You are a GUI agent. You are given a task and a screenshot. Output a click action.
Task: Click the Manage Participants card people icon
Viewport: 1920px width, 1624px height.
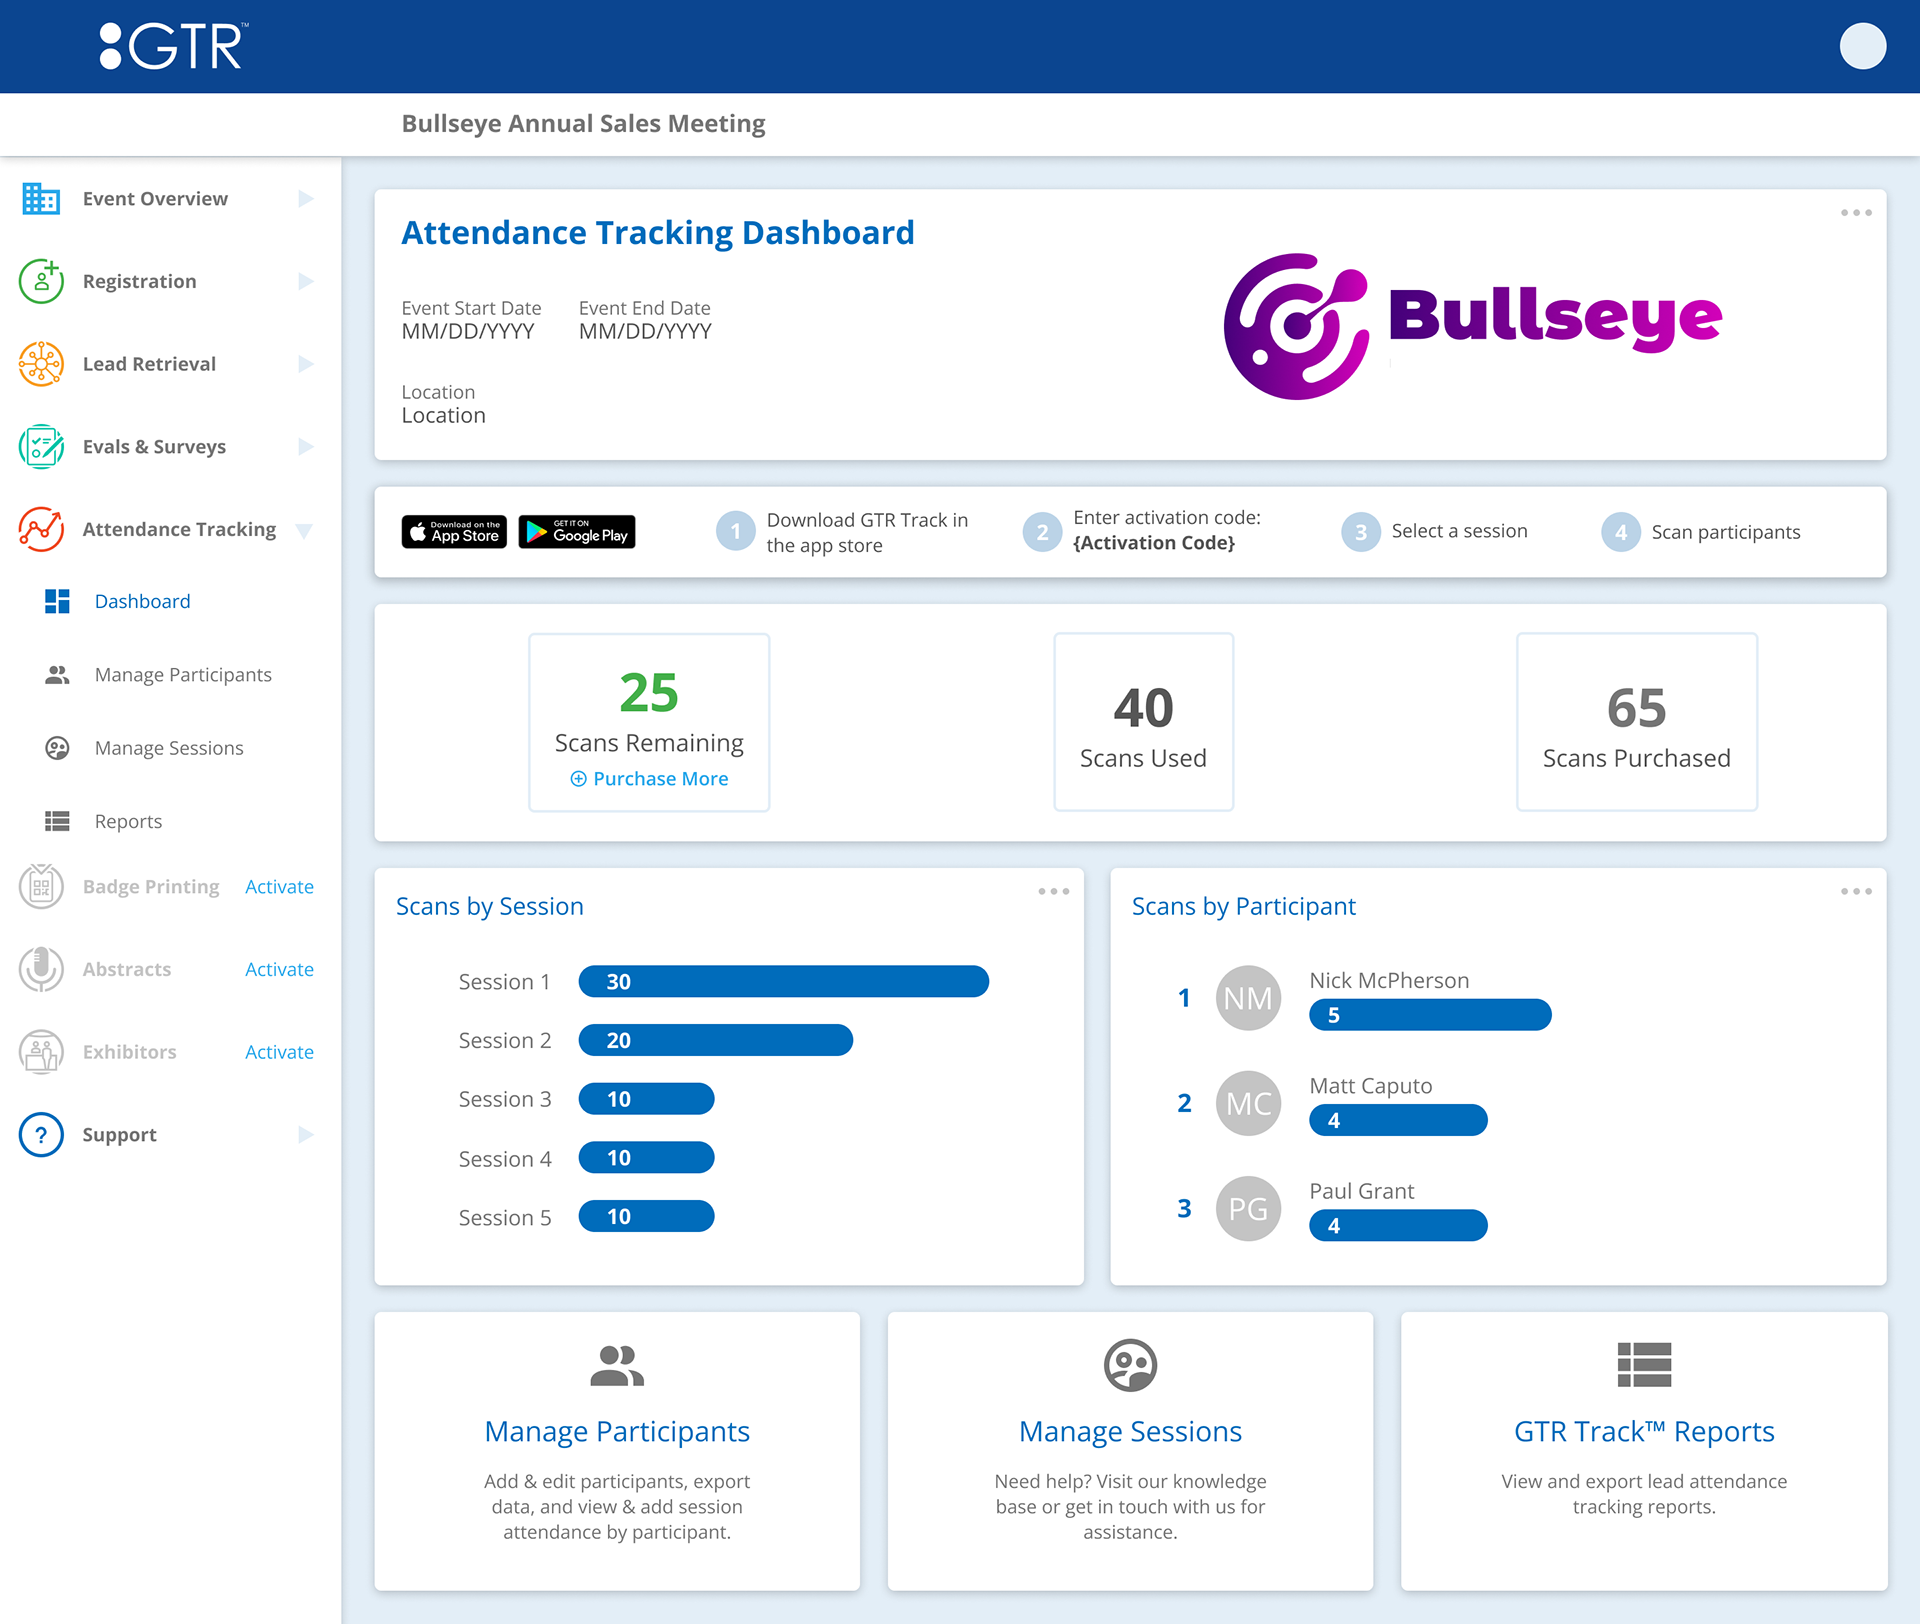point(617,1366)
